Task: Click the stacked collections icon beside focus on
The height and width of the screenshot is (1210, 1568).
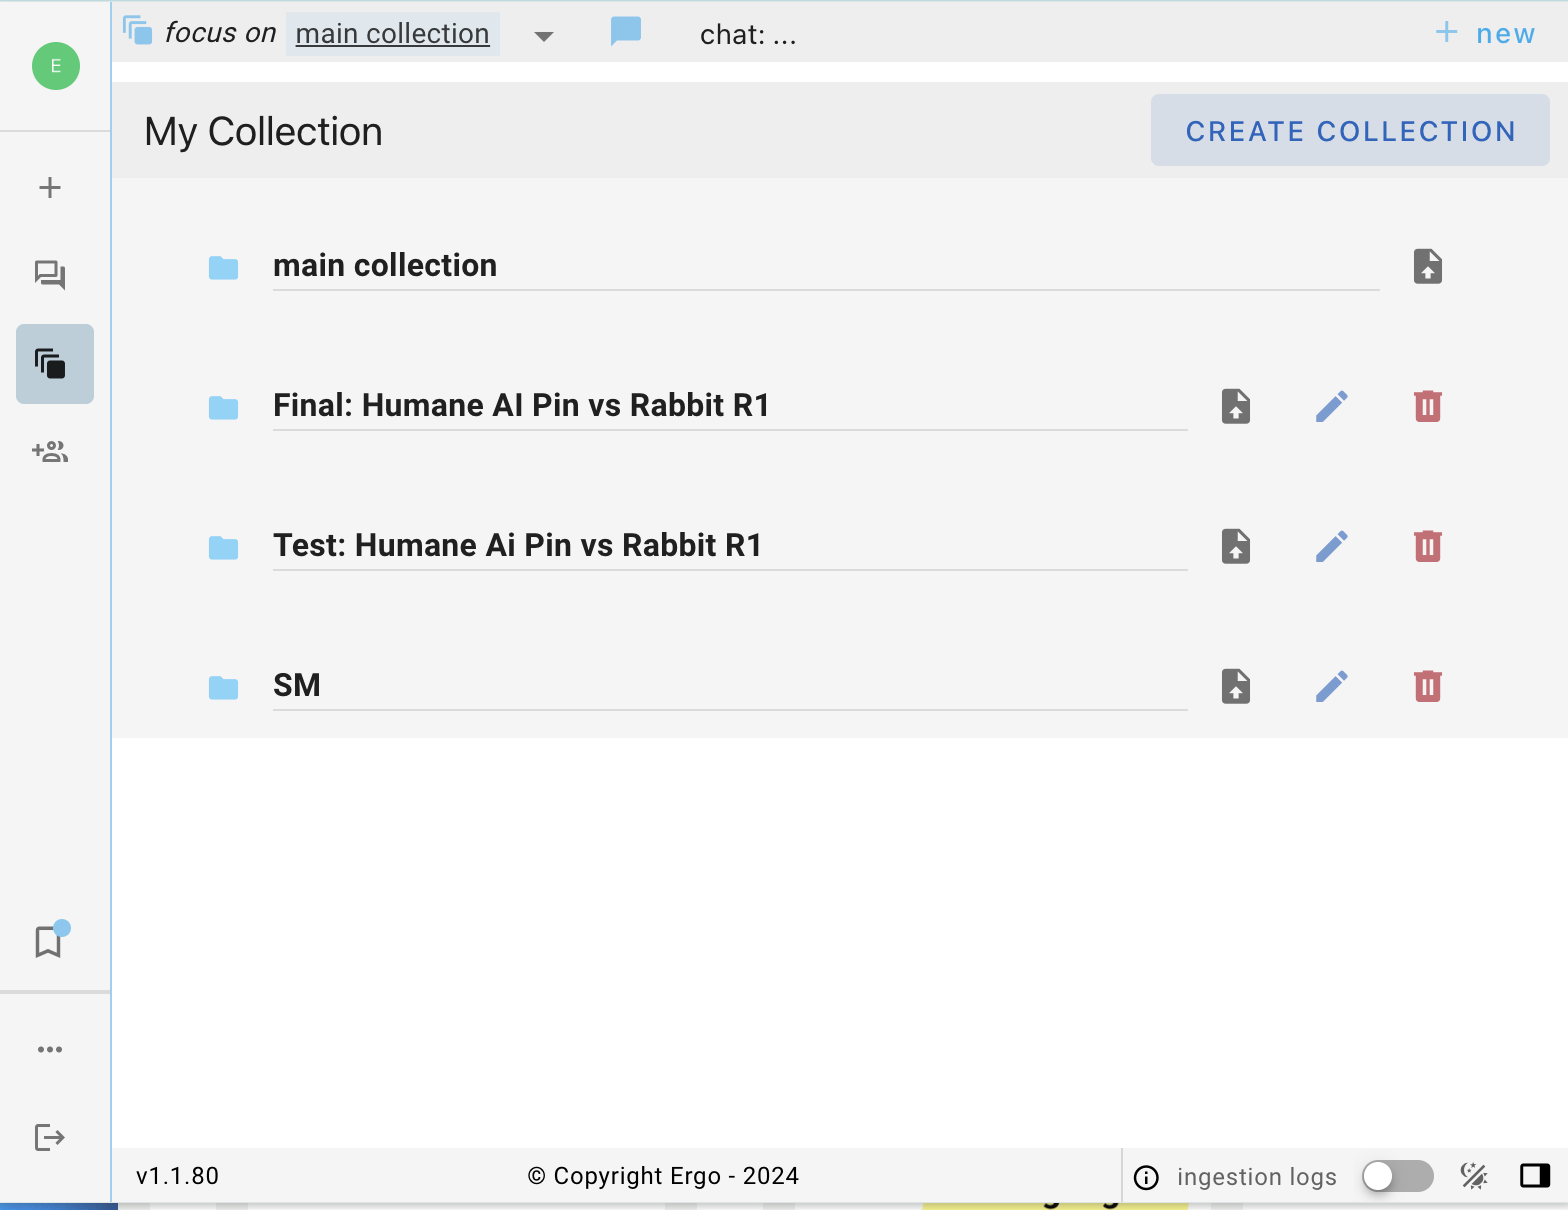Action: point(138,31)
